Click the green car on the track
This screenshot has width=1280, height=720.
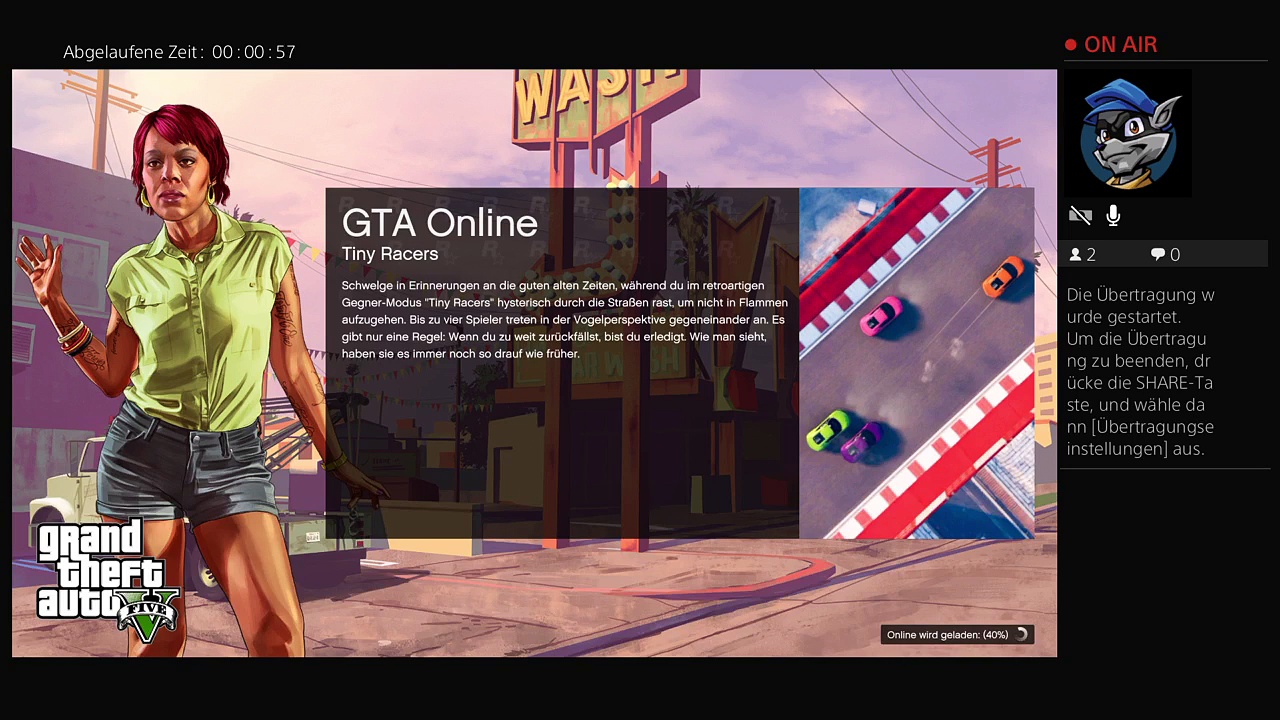coord(827,430)
